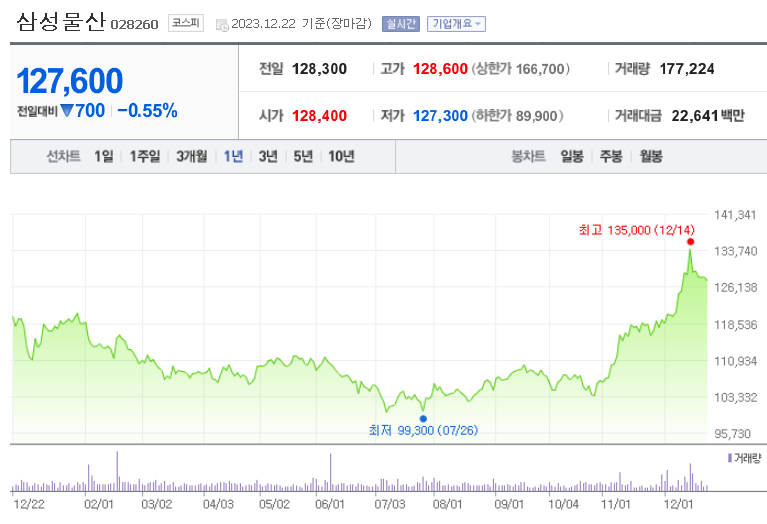Viewport: 767px width, 524px height.
Task: Click the 최저 99,300 (07/26) label
Action: (x=423, y=431)
